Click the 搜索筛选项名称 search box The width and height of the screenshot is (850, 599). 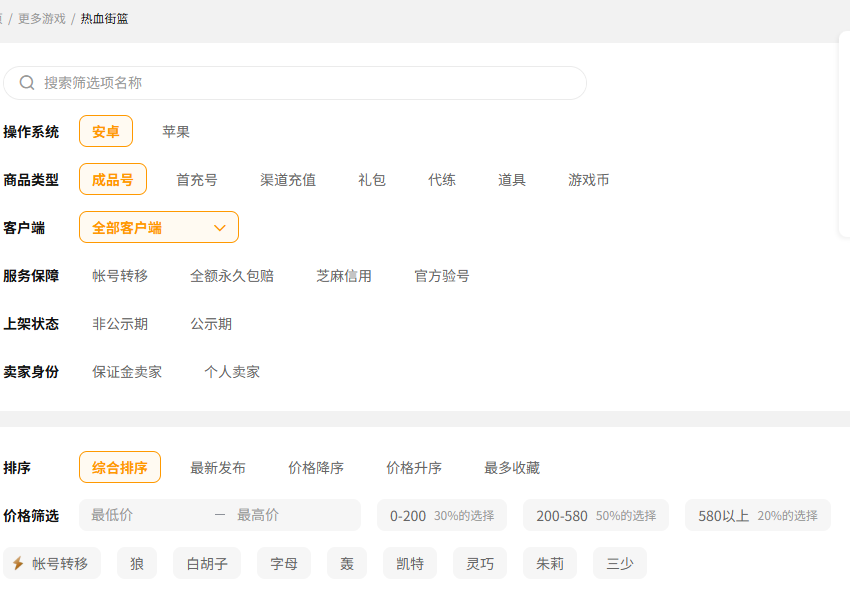tap(300, 83)
